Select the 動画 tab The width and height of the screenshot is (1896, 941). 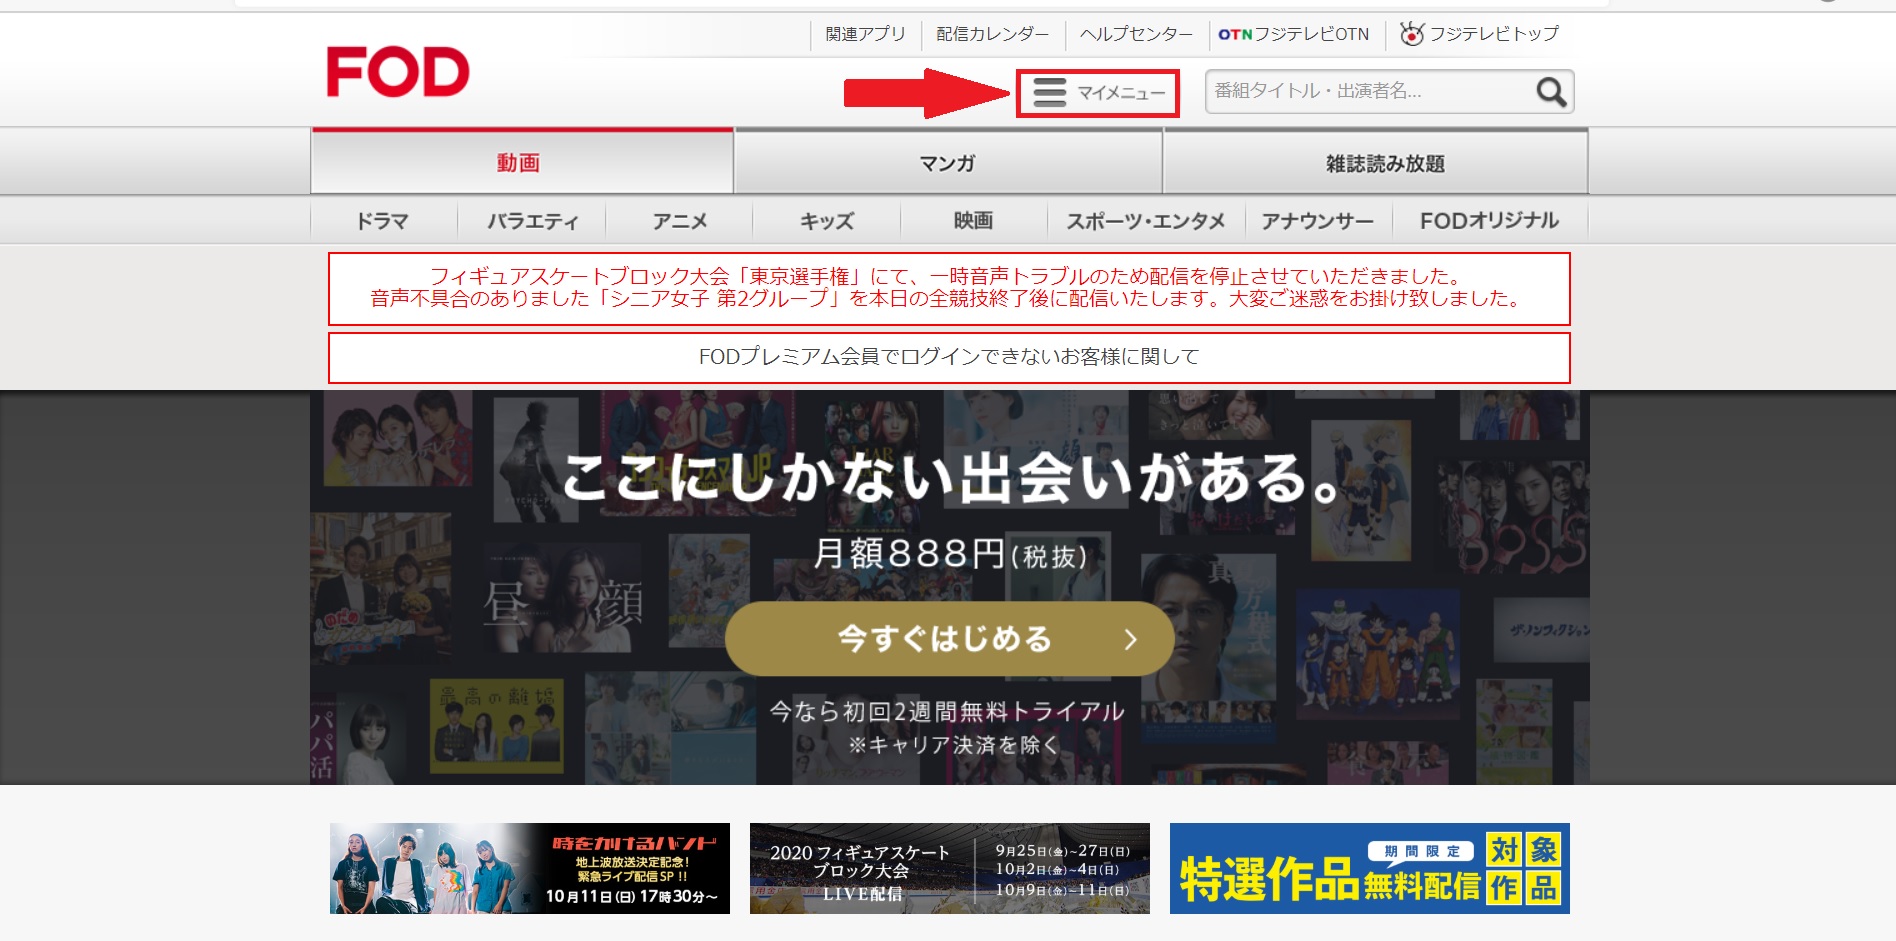click(x=522, y=163)
